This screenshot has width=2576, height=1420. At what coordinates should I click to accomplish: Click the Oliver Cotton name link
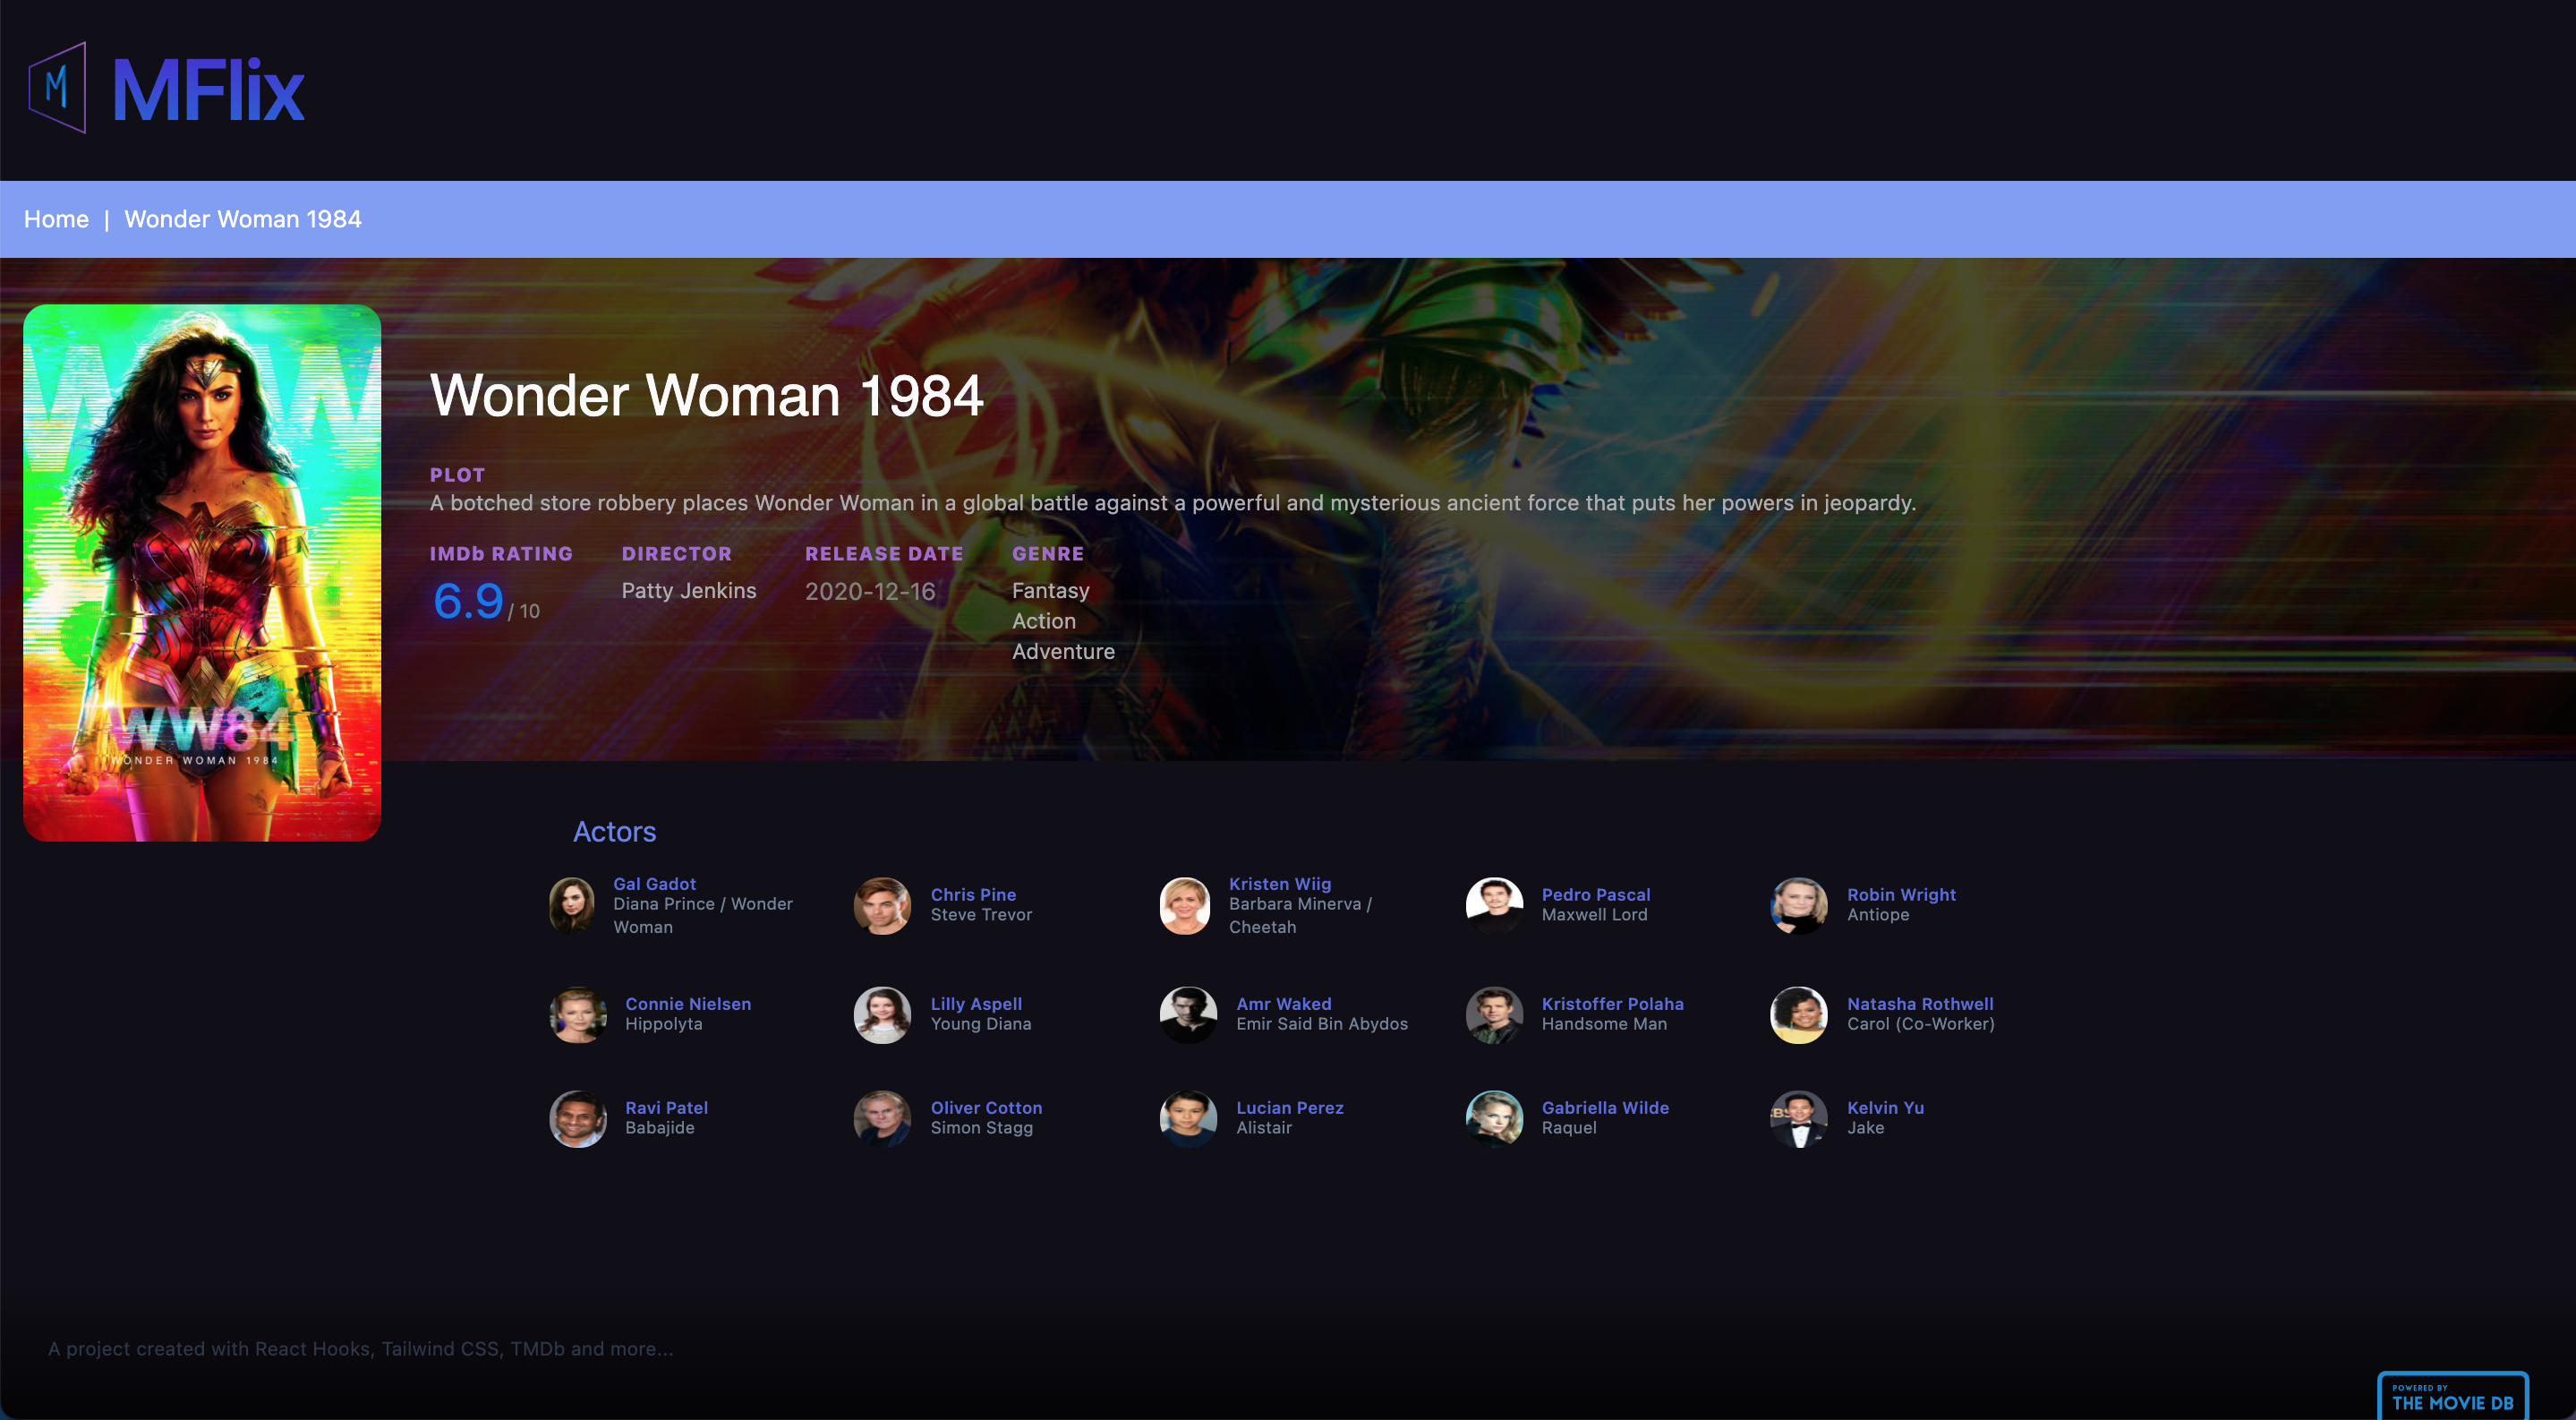(986, 1107)
